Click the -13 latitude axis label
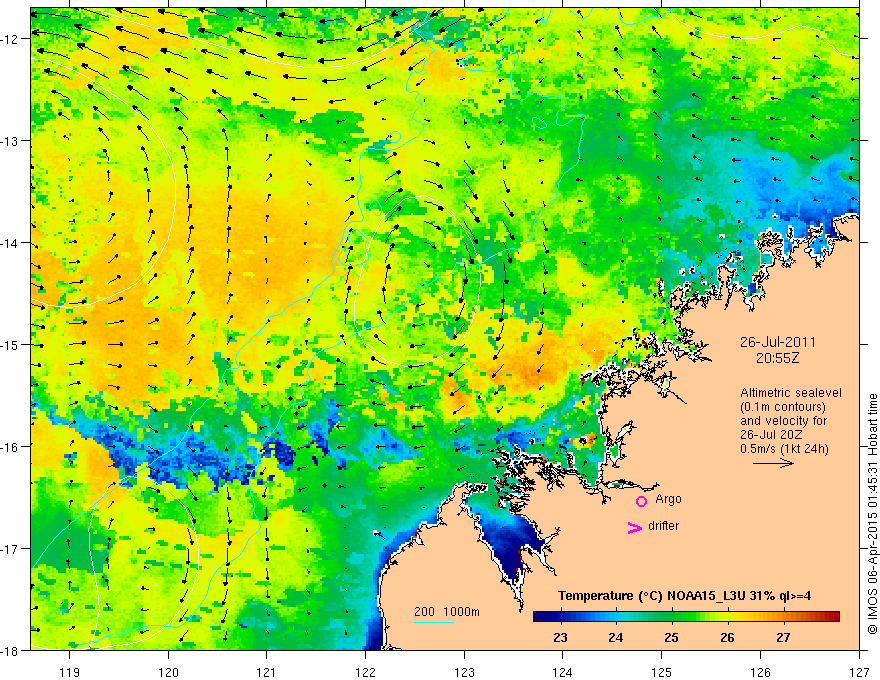 click(11, 141)
